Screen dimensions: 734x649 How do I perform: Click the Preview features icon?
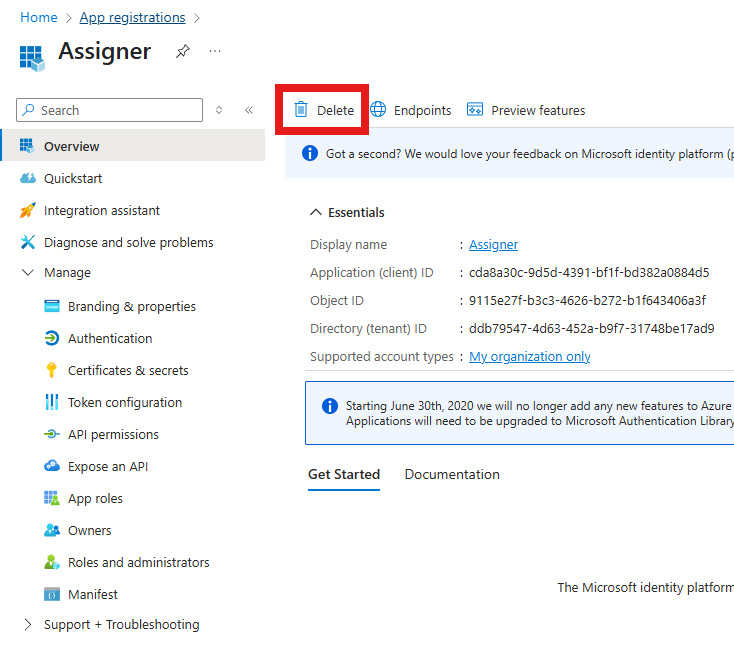(x=475, y=110)
